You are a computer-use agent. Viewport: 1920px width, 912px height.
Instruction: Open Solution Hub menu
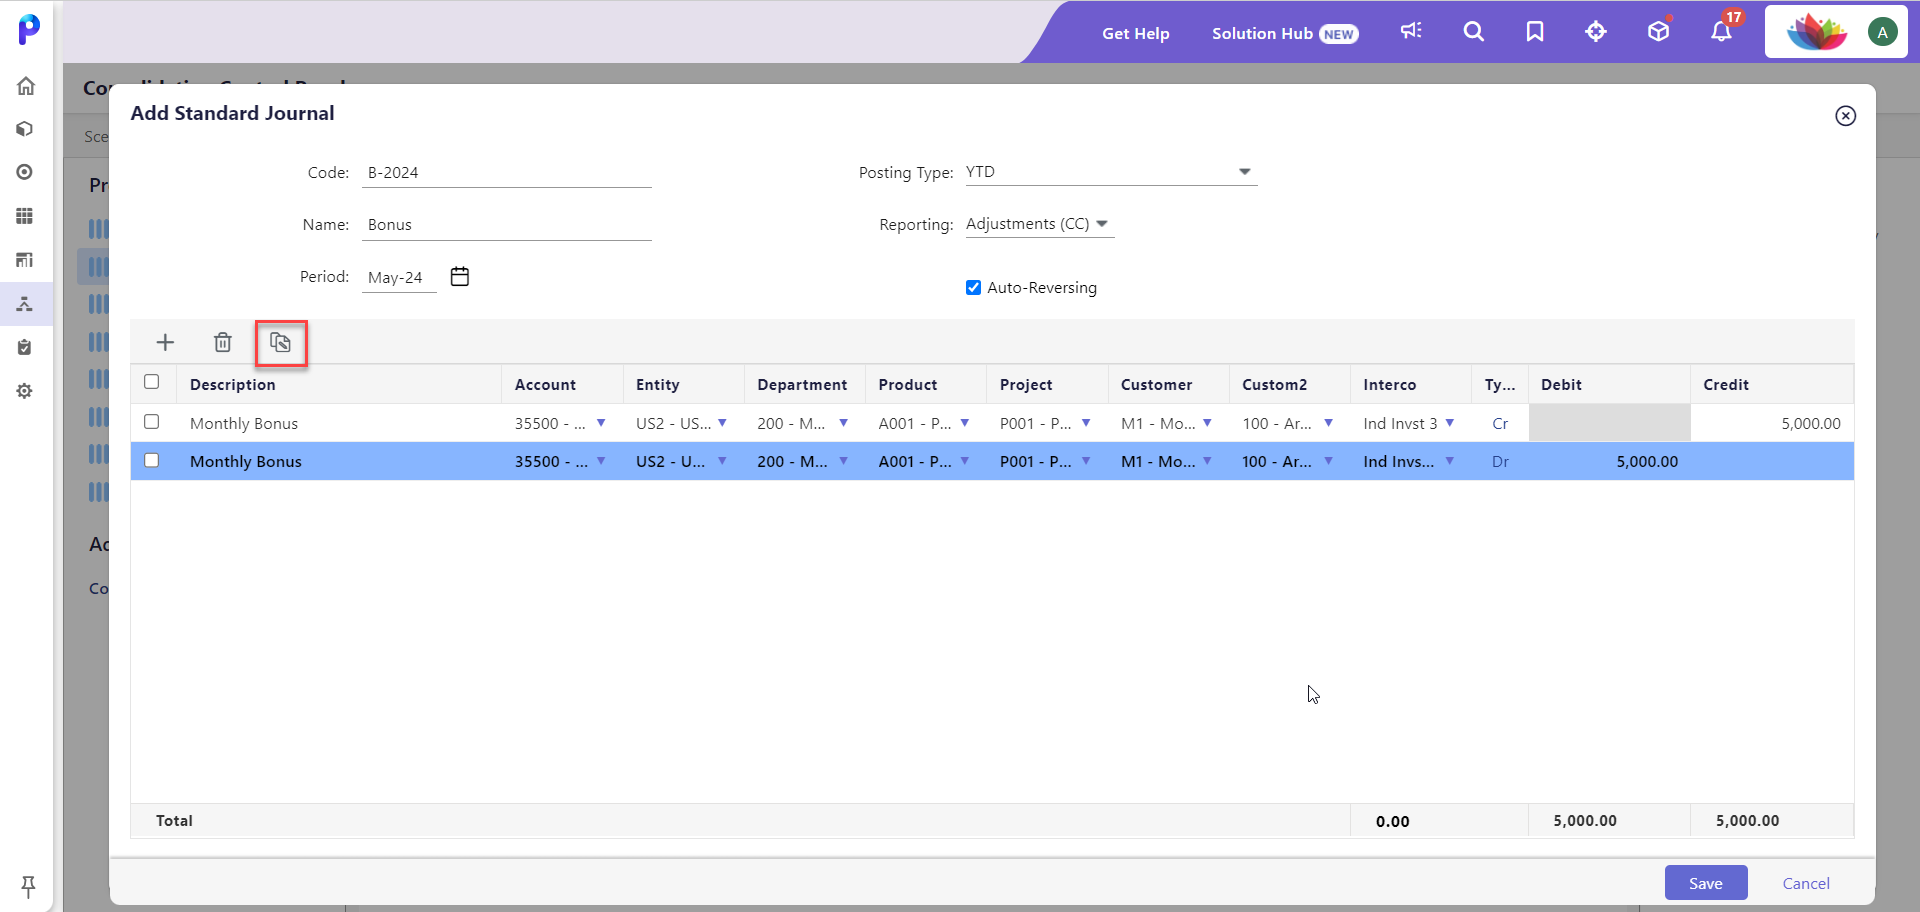[x=1285, y=33]
